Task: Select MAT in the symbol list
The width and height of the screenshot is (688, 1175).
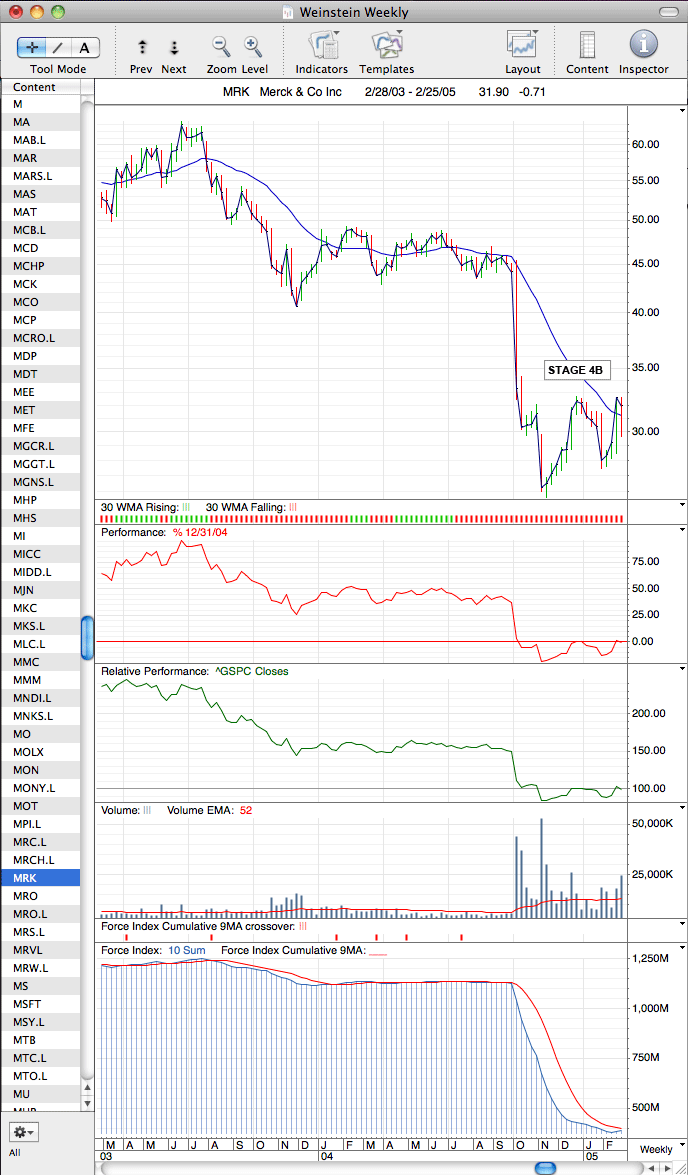Action: [x=40, y=212]
